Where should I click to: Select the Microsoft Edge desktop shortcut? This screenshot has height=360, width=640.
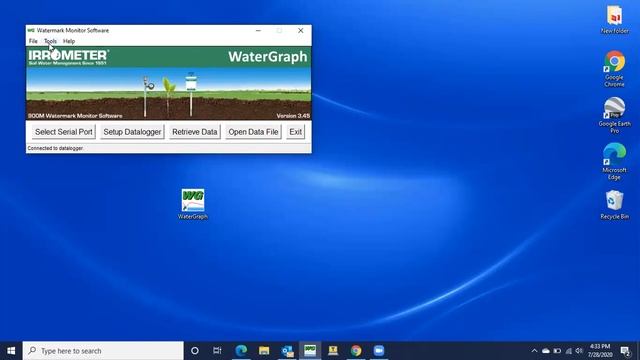point(615,162)
